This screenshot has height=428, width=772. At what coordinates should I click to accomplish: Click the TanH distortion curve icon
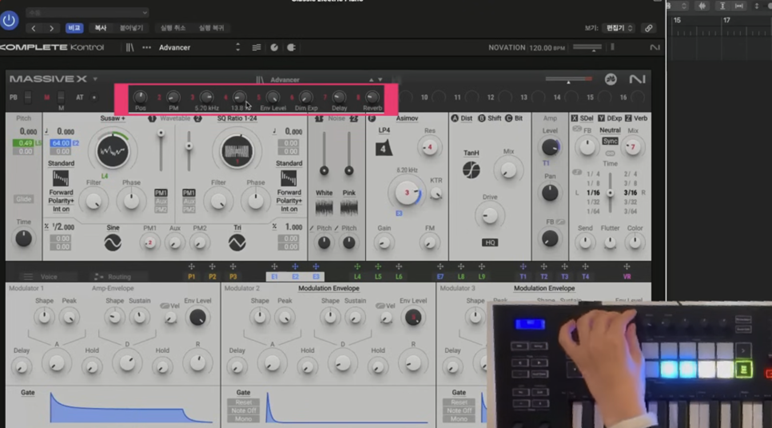(471, 170)
